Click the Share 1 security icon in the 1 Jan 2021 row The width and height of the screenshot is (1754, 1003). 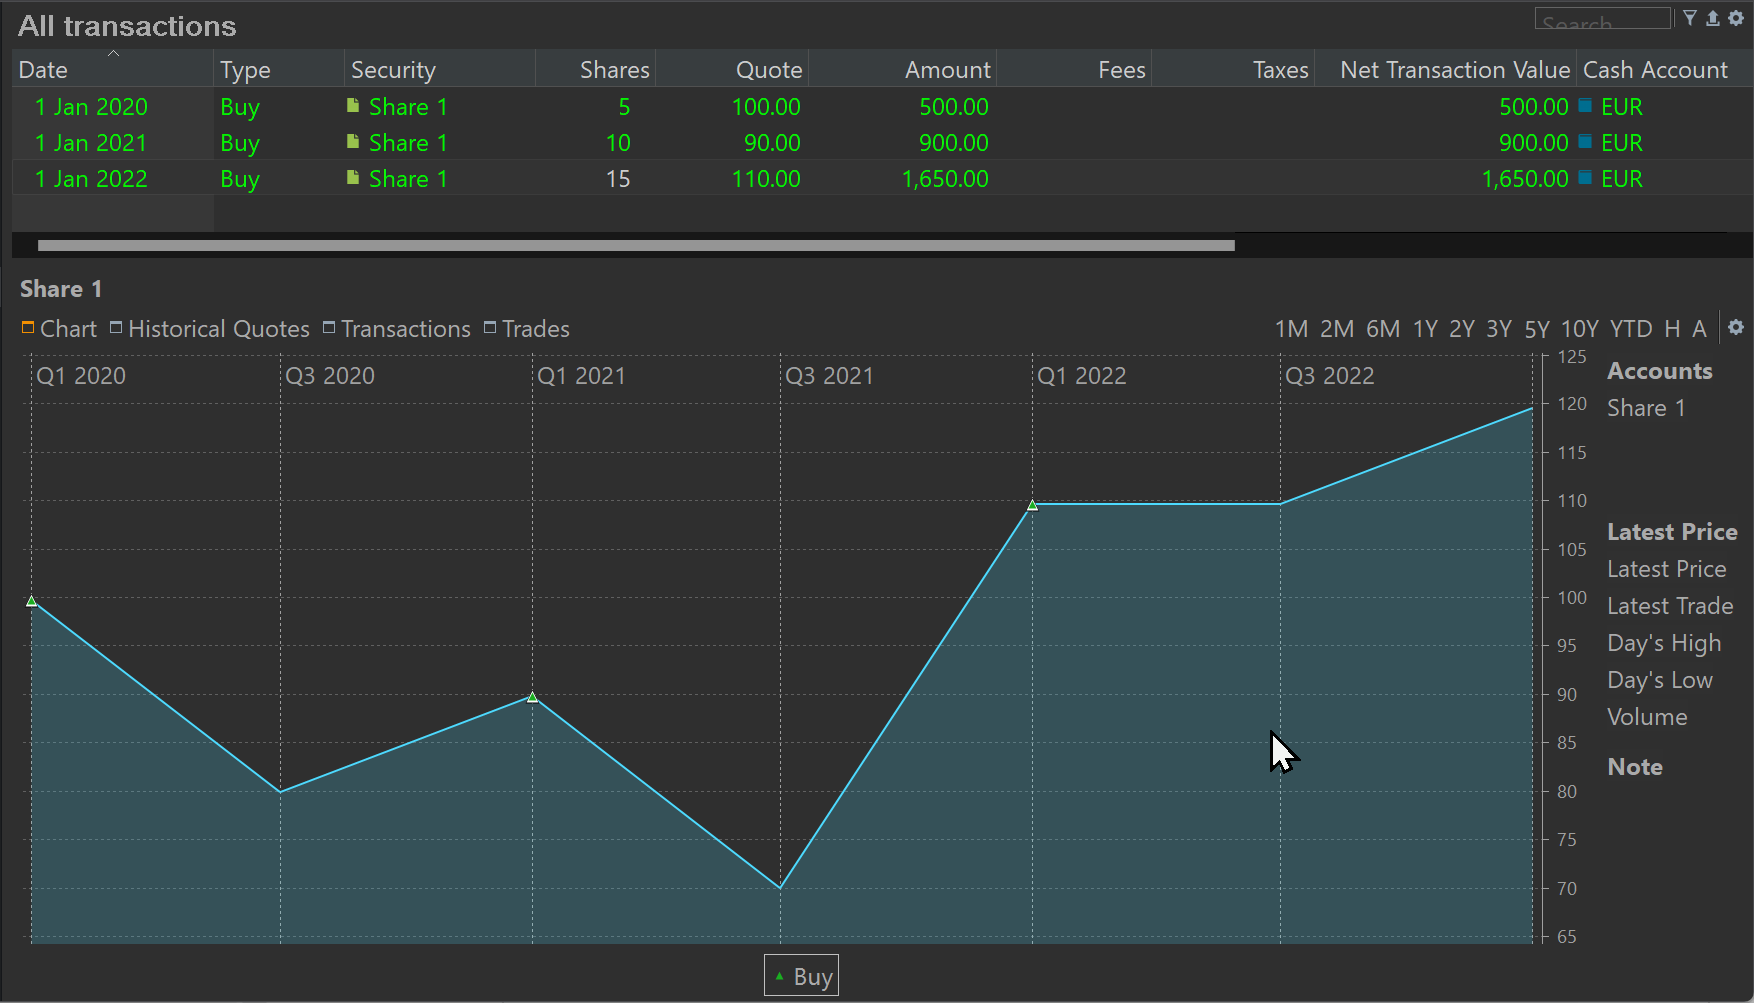pos(353,141)
